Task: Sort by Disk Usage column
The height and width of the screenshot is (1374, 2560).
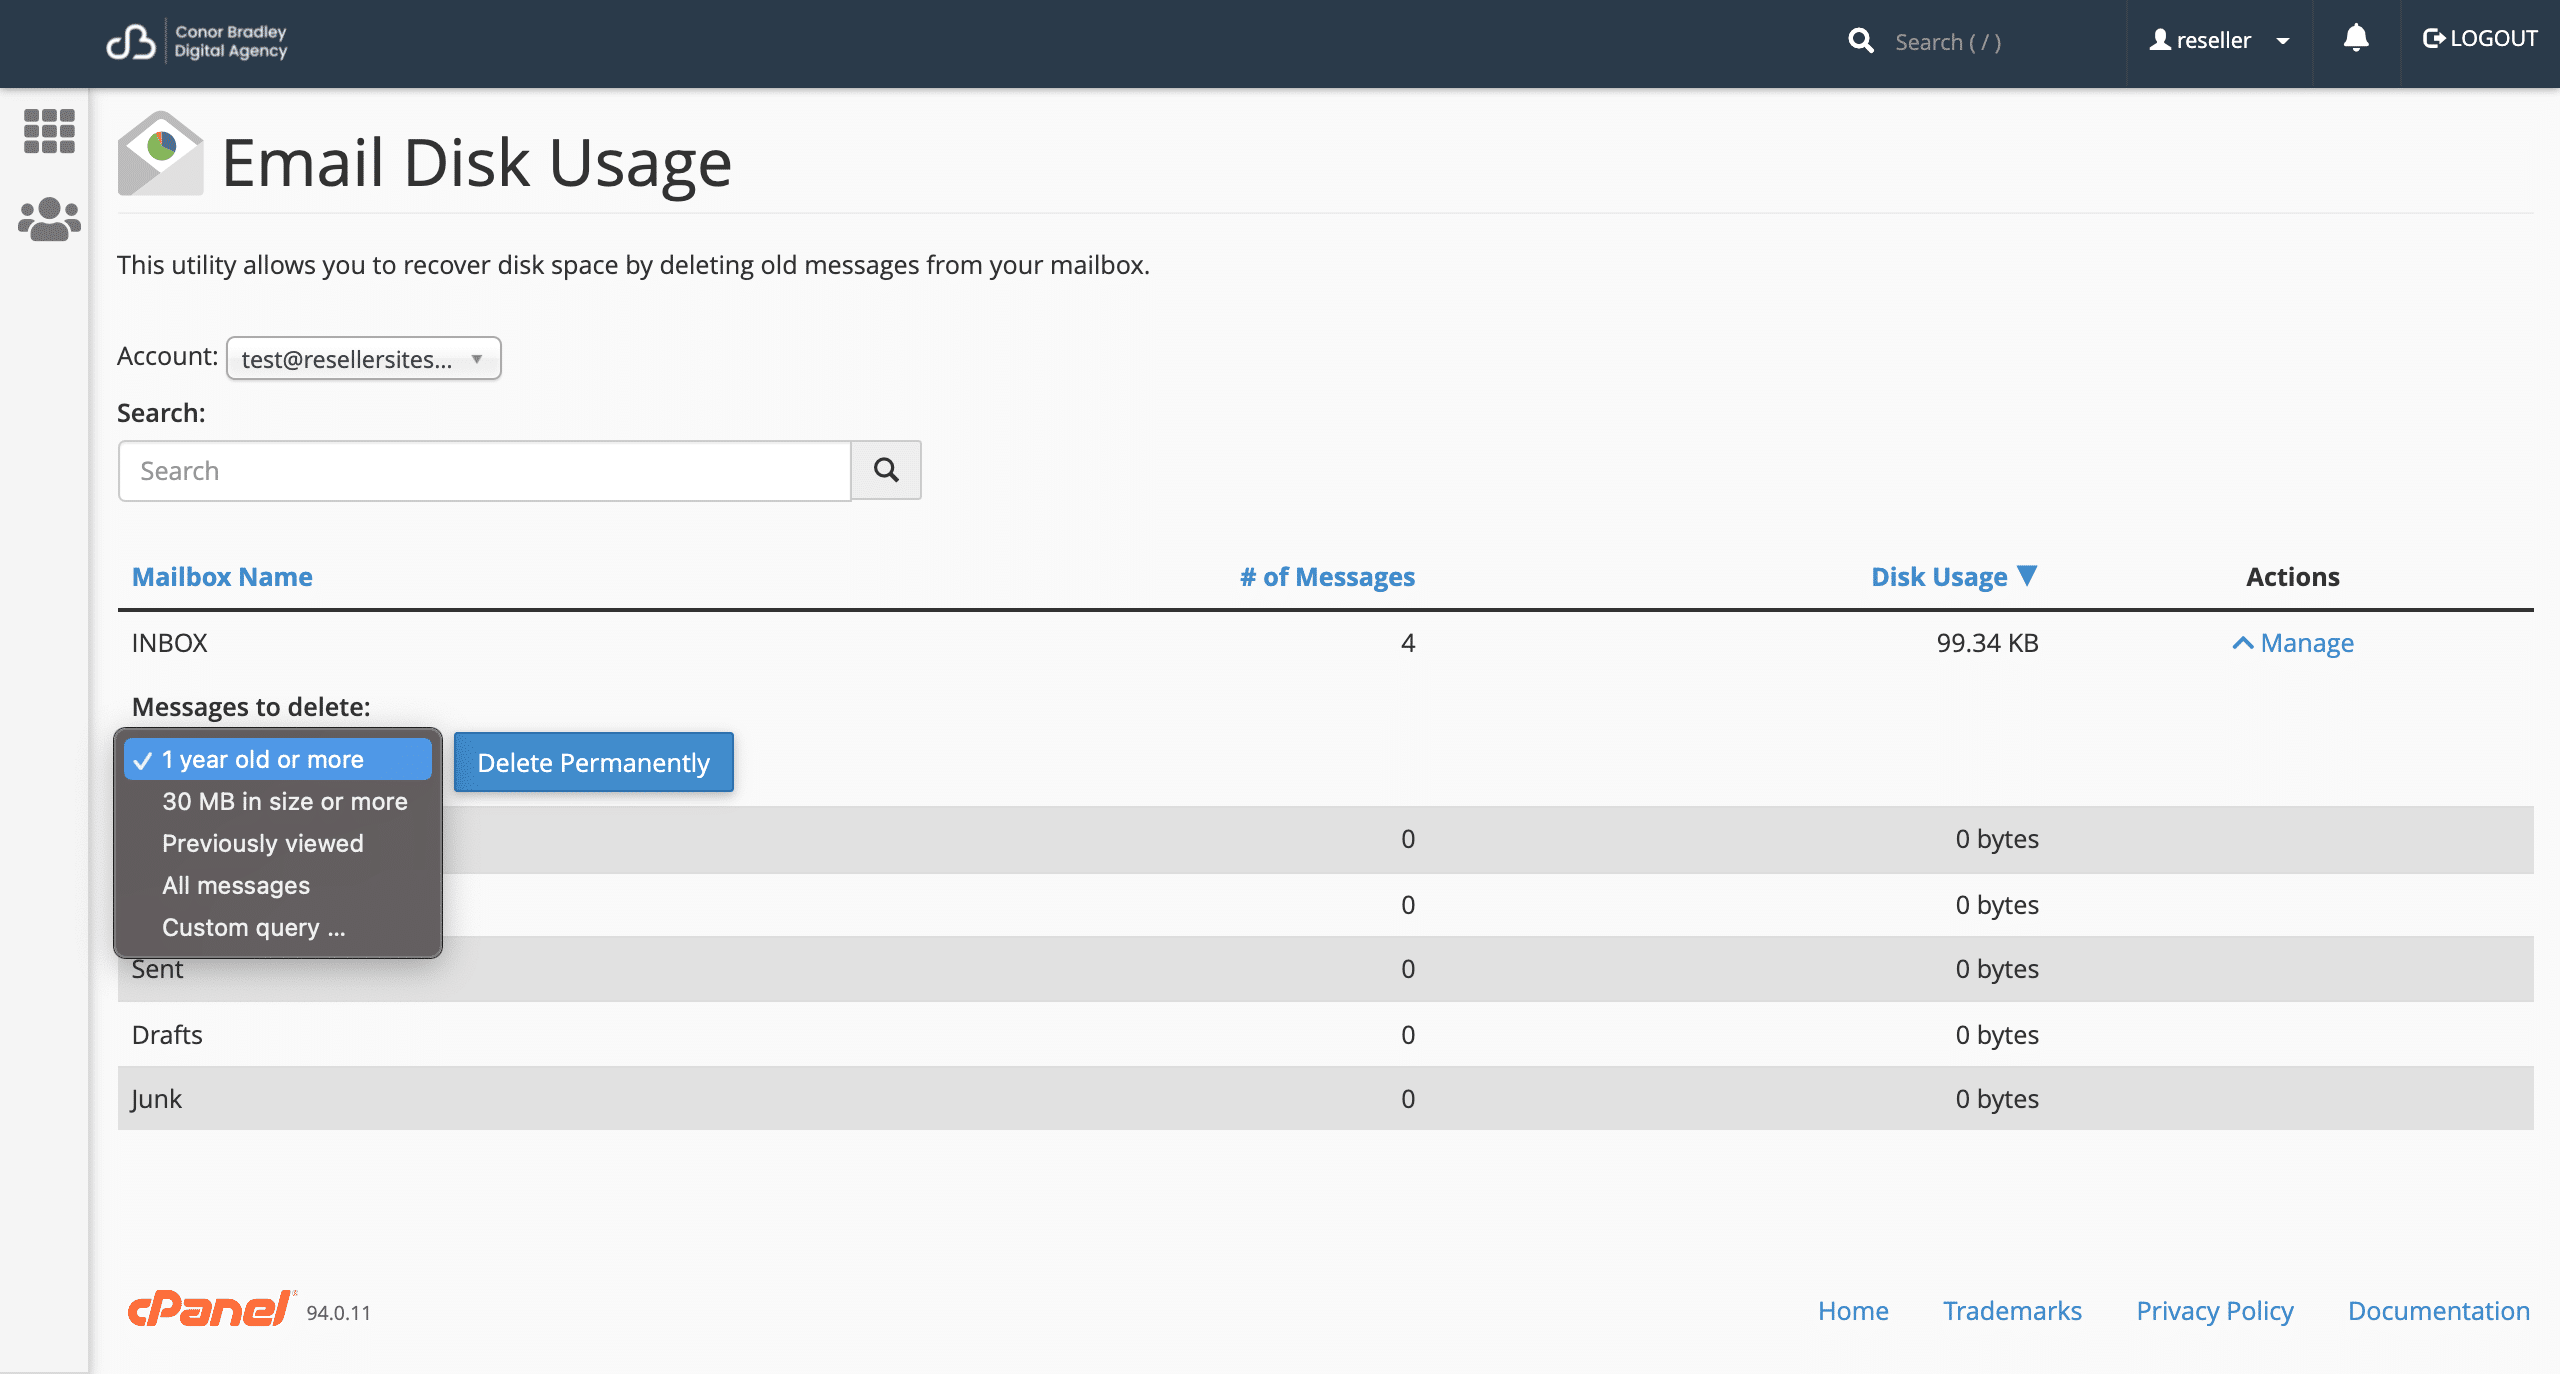Action: pos(1954,577)
